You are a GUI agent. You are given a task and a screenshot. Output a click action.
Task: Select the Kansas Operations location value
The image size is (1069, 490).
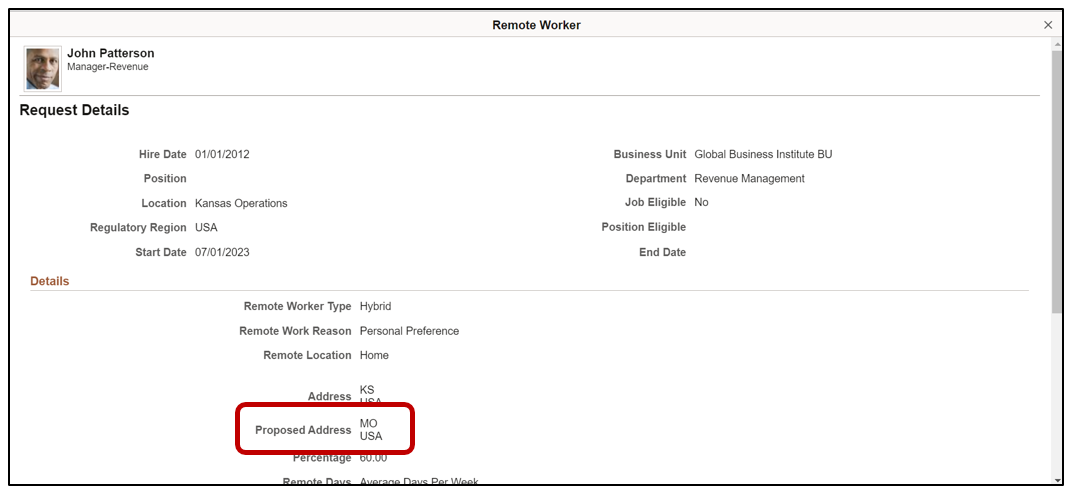pyautogui.click(x=241, y=203)
